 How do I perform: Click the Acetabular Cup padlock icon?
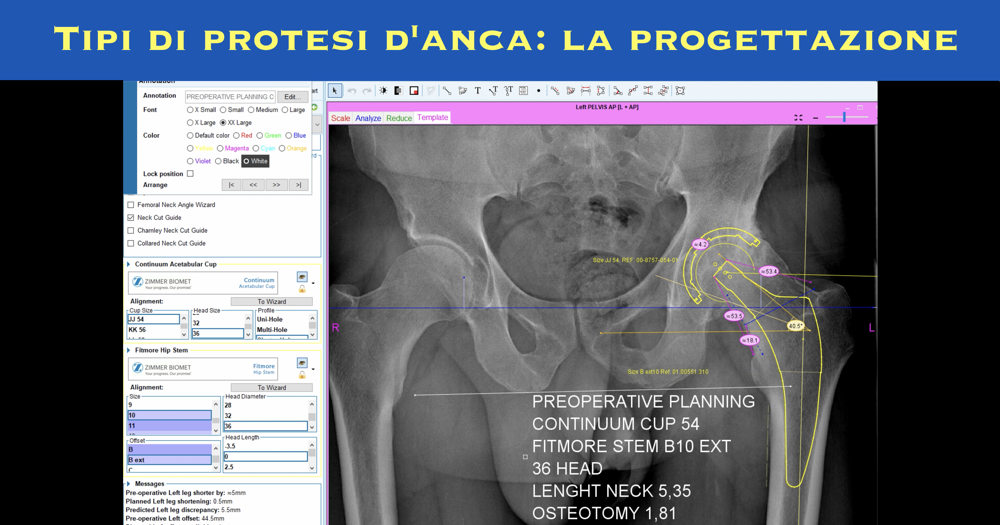pos(302,289)
